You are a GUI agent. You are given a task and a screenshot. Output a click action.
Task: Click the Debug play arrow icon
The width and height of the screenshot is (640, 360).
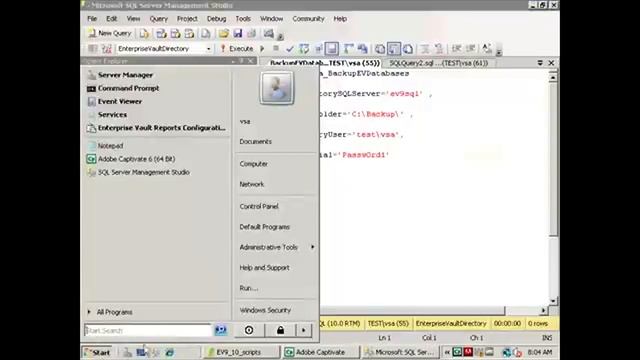262,49
